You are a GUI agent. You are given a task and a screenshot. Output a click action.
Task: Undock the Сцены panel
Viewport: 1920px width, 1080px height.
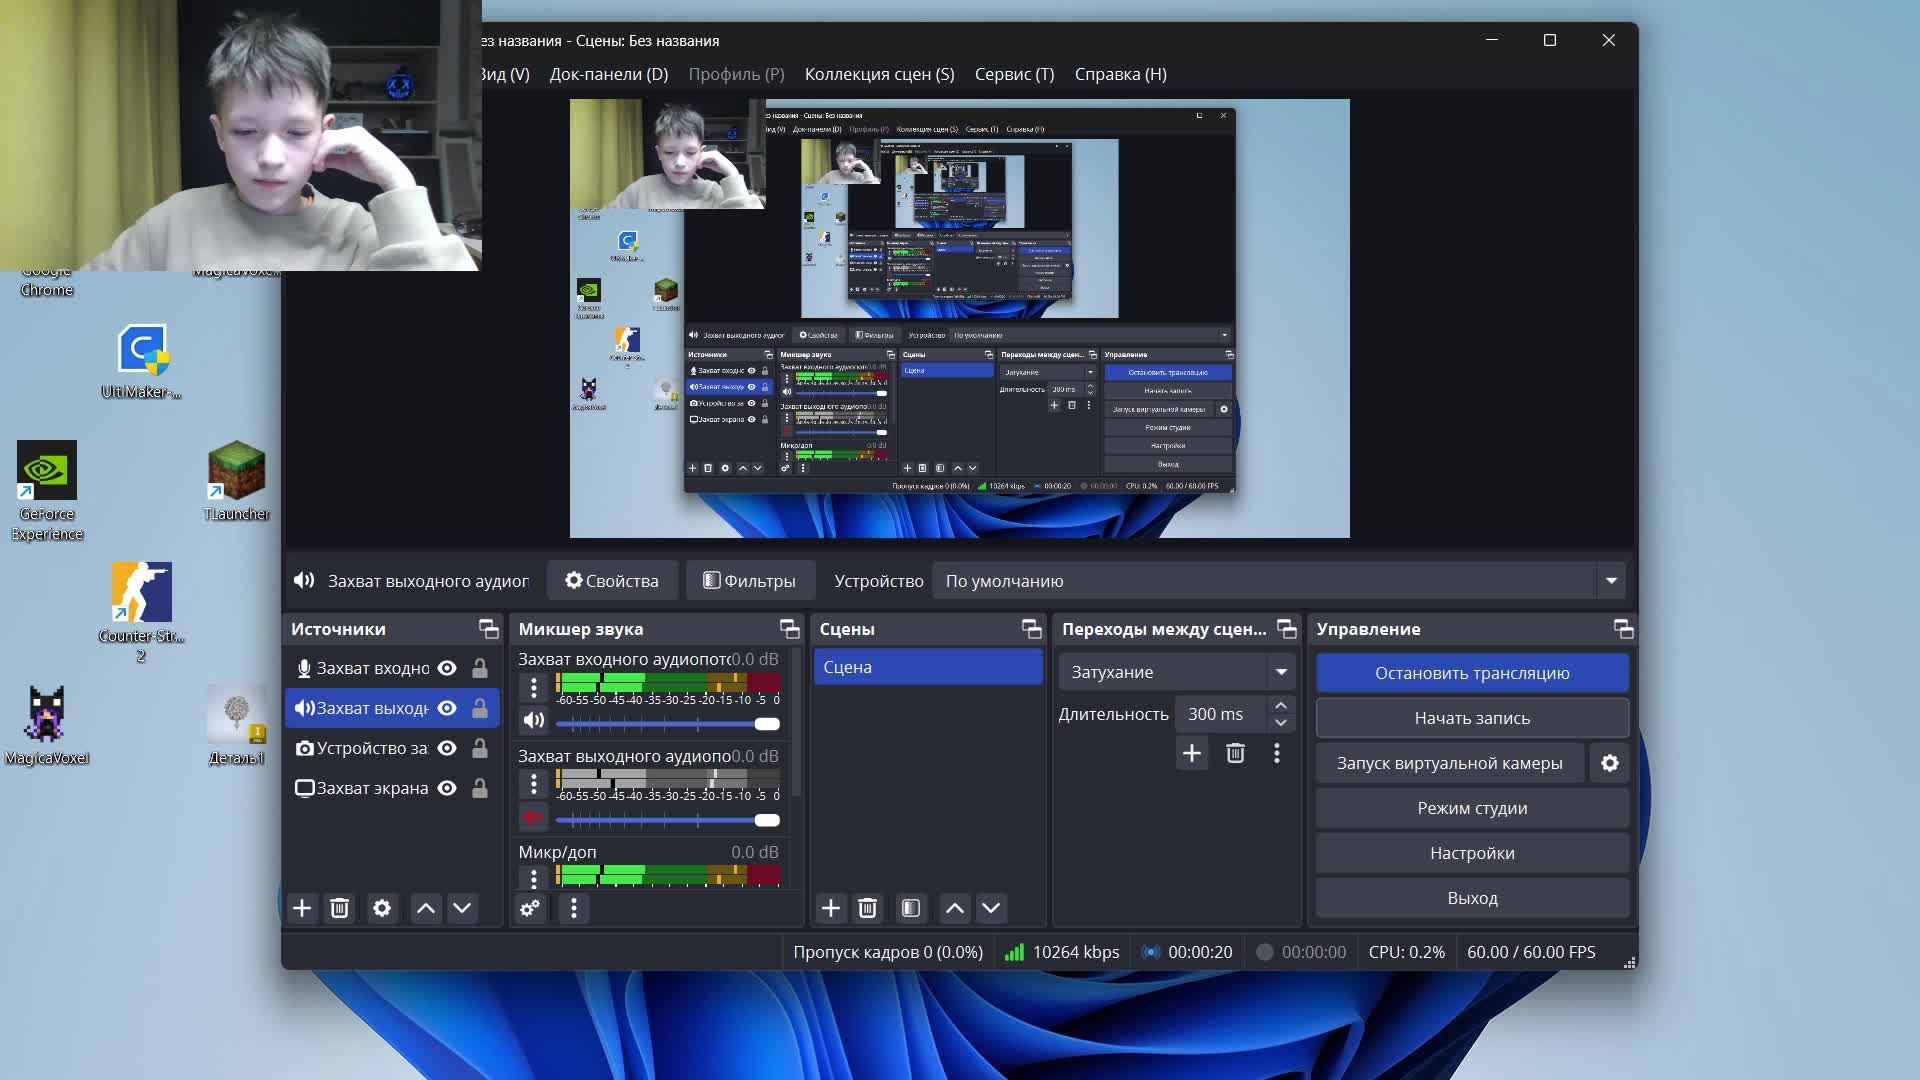[1031, 629]
